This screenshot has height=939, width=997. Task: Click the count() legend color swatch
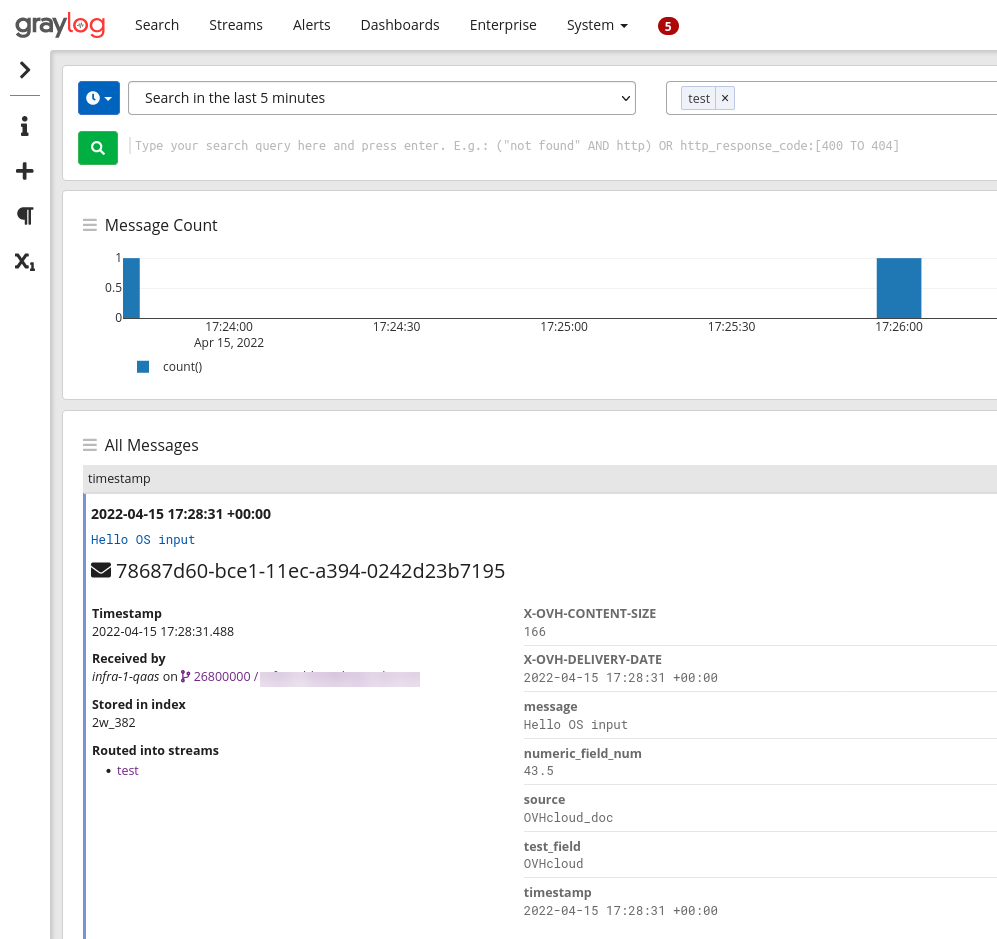(143, 367)
